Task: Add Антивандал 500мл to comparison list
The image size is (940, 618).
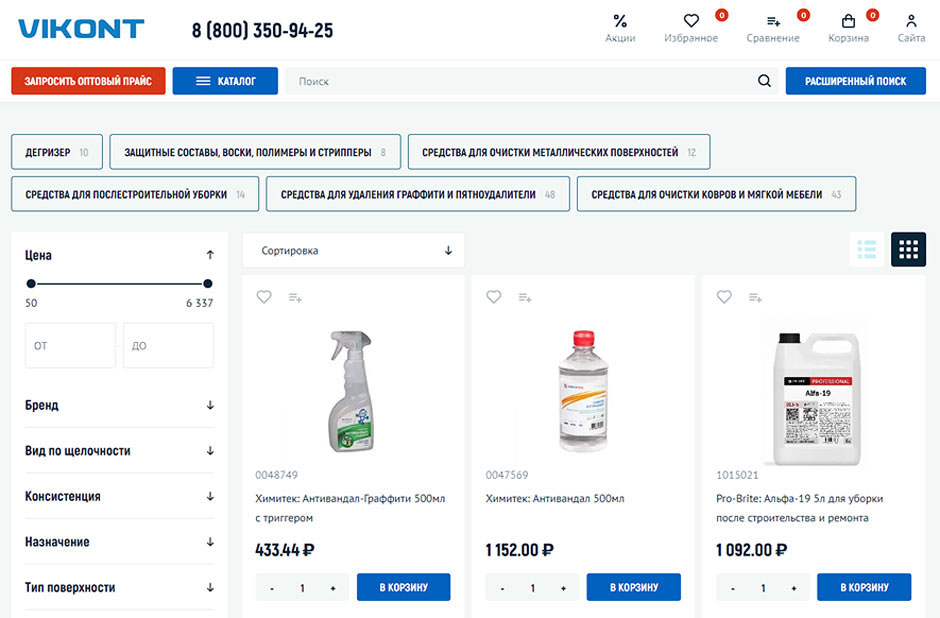Action: pos(525,297)
